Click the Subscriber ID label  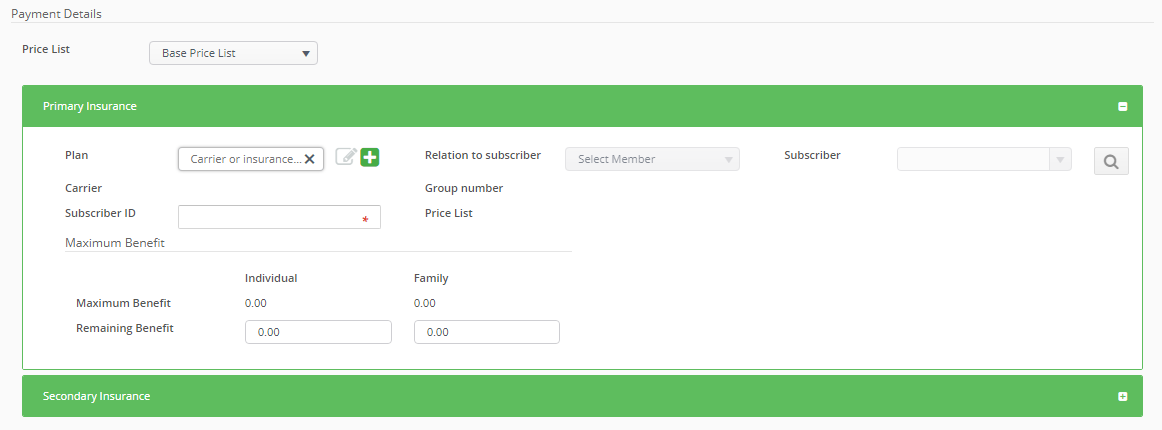100,213
